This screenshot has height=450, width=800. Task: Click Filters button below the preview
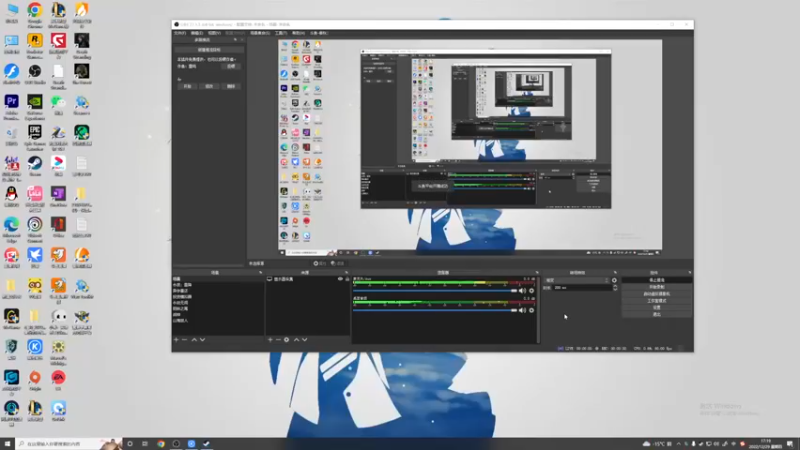[x=337, y=263]
